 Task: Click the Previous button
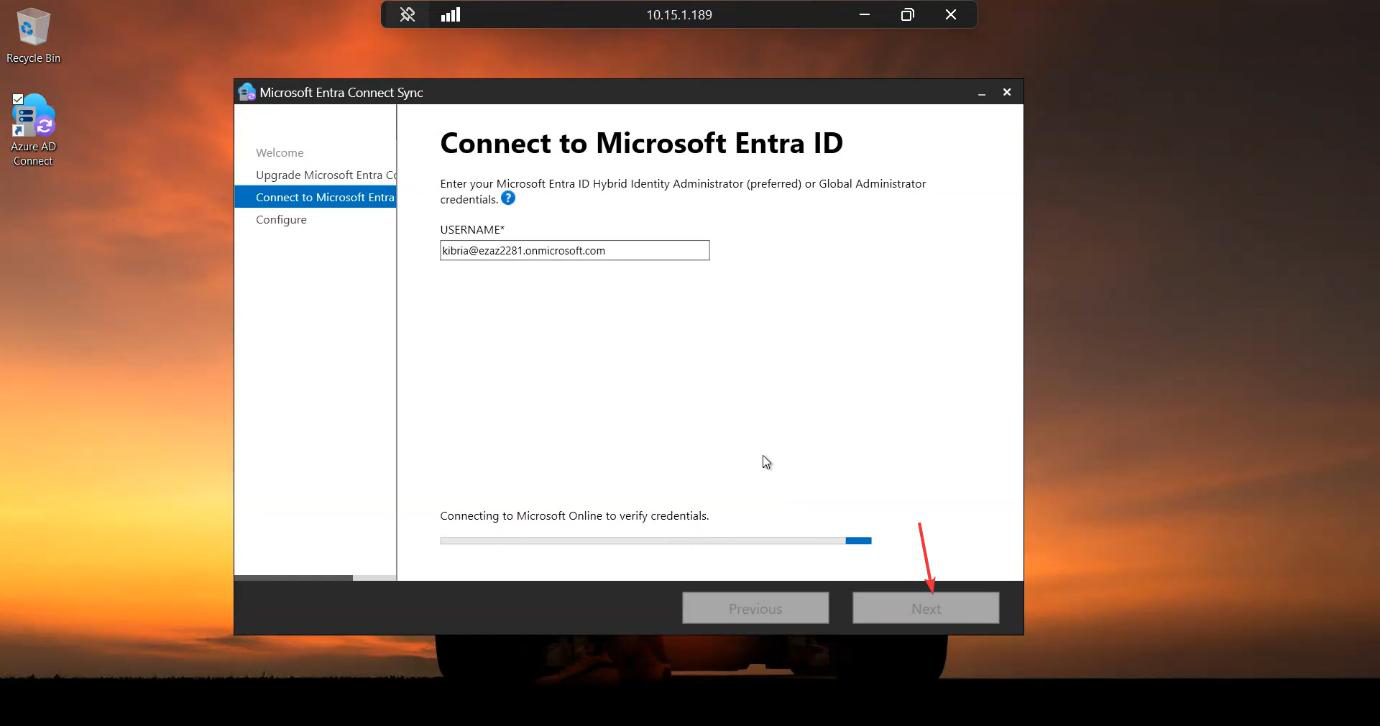(x=755, y=608)
